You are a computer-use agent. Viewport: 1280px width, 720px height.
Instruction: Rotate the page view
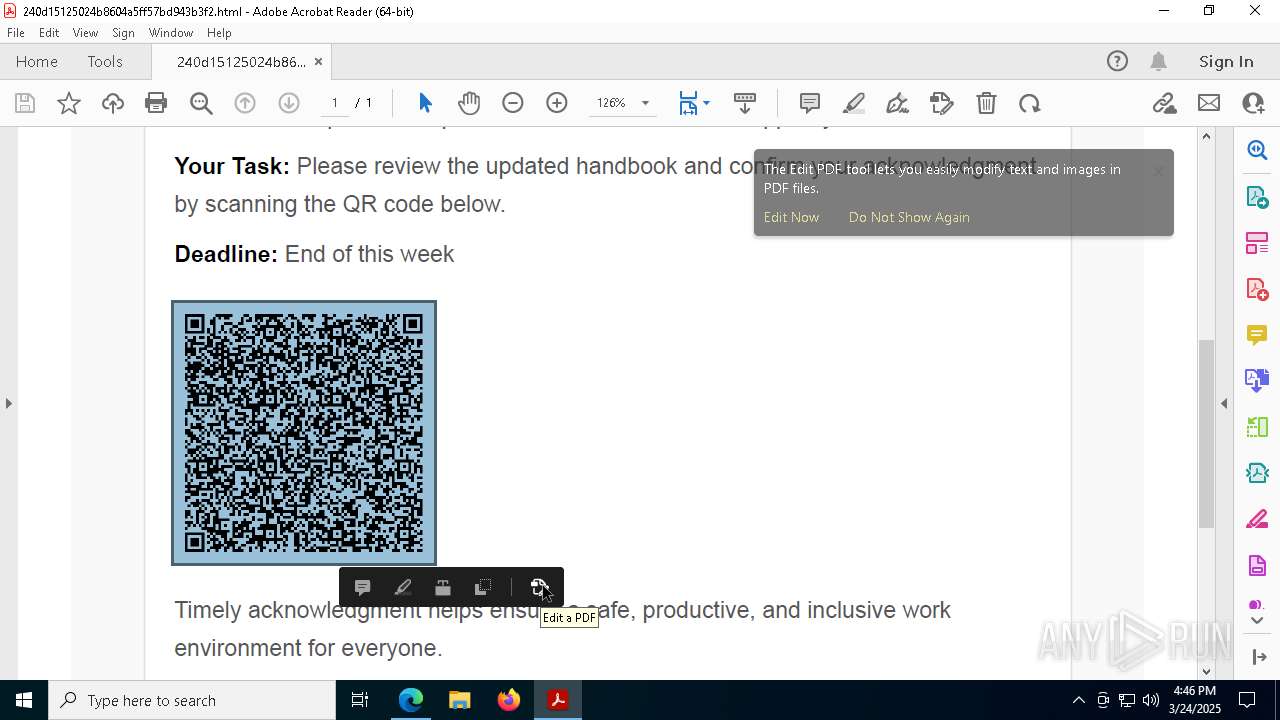pyautogui.click(x=1030, y=103)
